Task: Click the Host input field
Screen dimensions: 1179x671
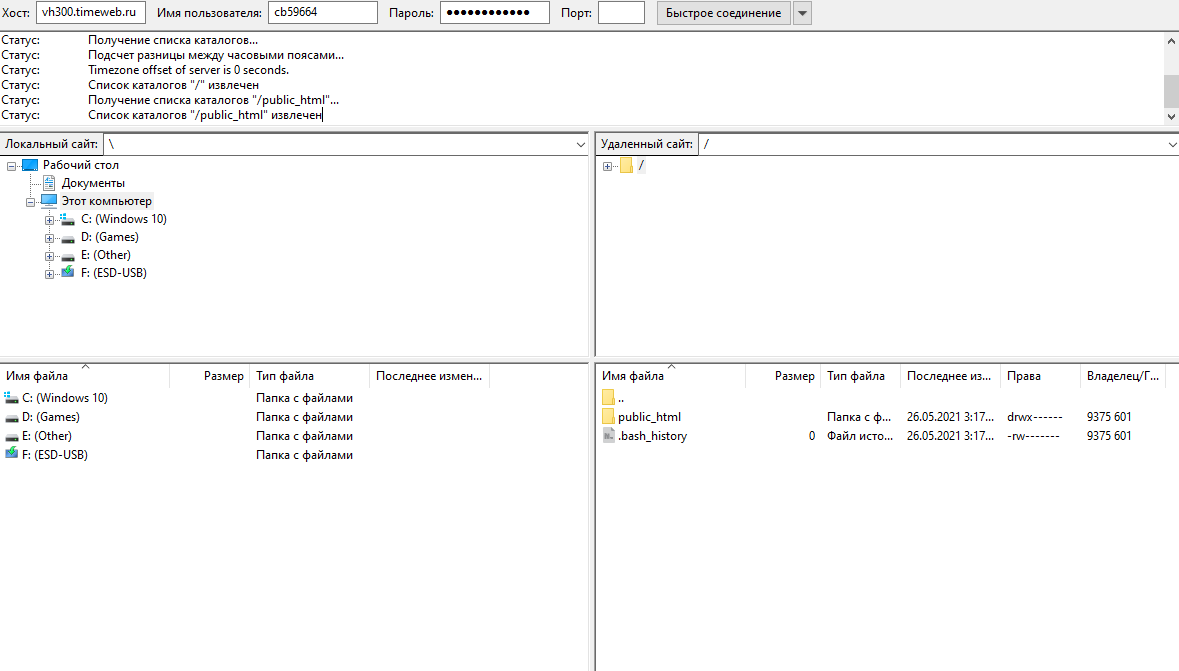Action: [x=90, y=13]
